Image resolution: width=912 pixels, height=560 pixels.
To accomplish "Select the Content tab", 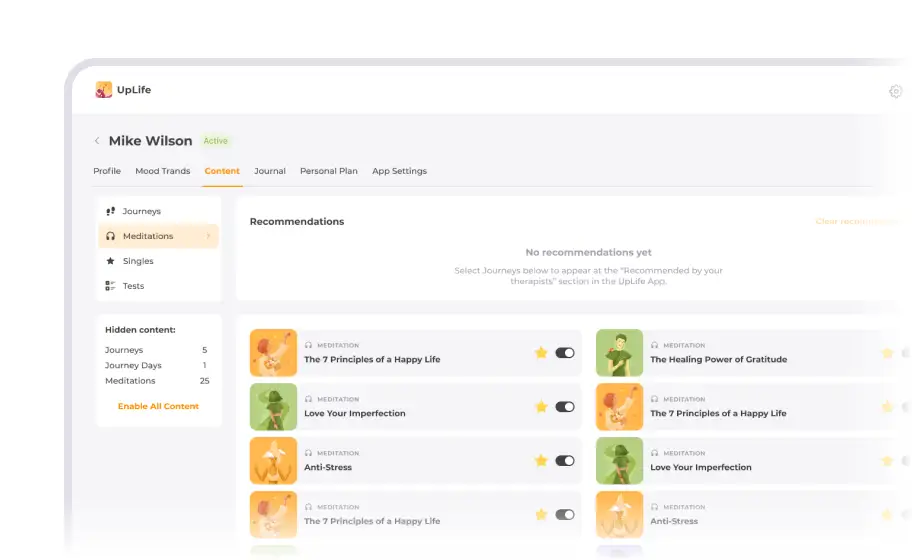I will click(x=222, y=171).
